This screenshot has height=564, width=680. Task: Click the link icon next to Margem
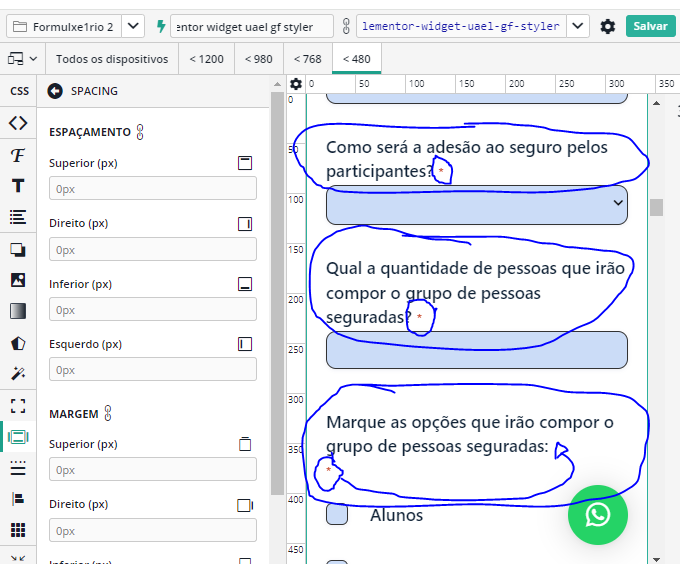tap(108, 413)
